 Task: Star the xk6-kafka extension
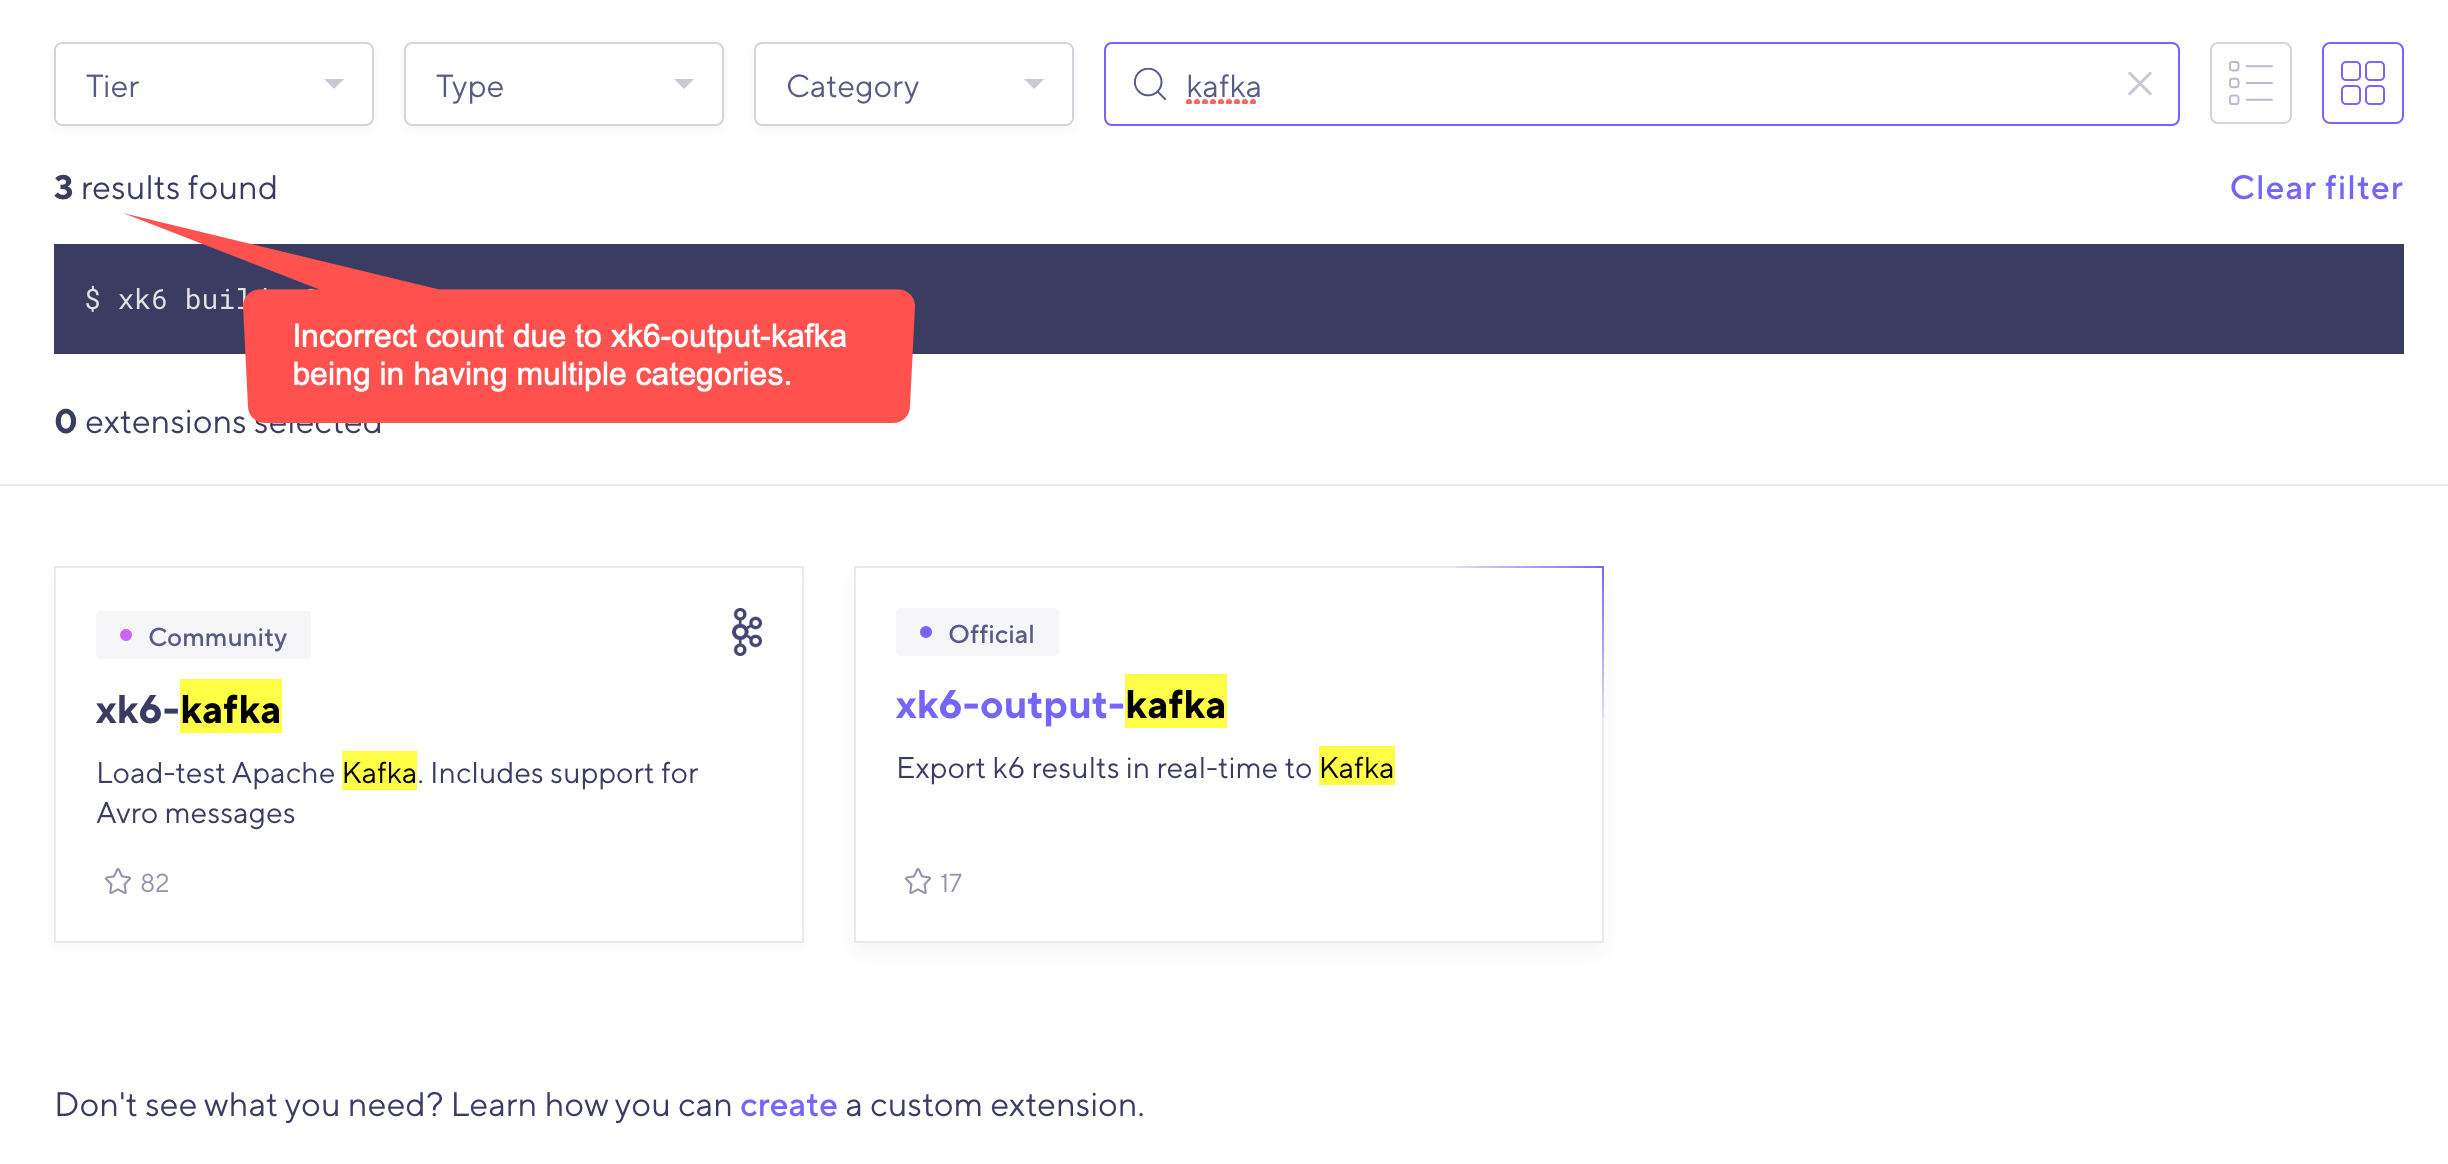(x=119, y=881)
